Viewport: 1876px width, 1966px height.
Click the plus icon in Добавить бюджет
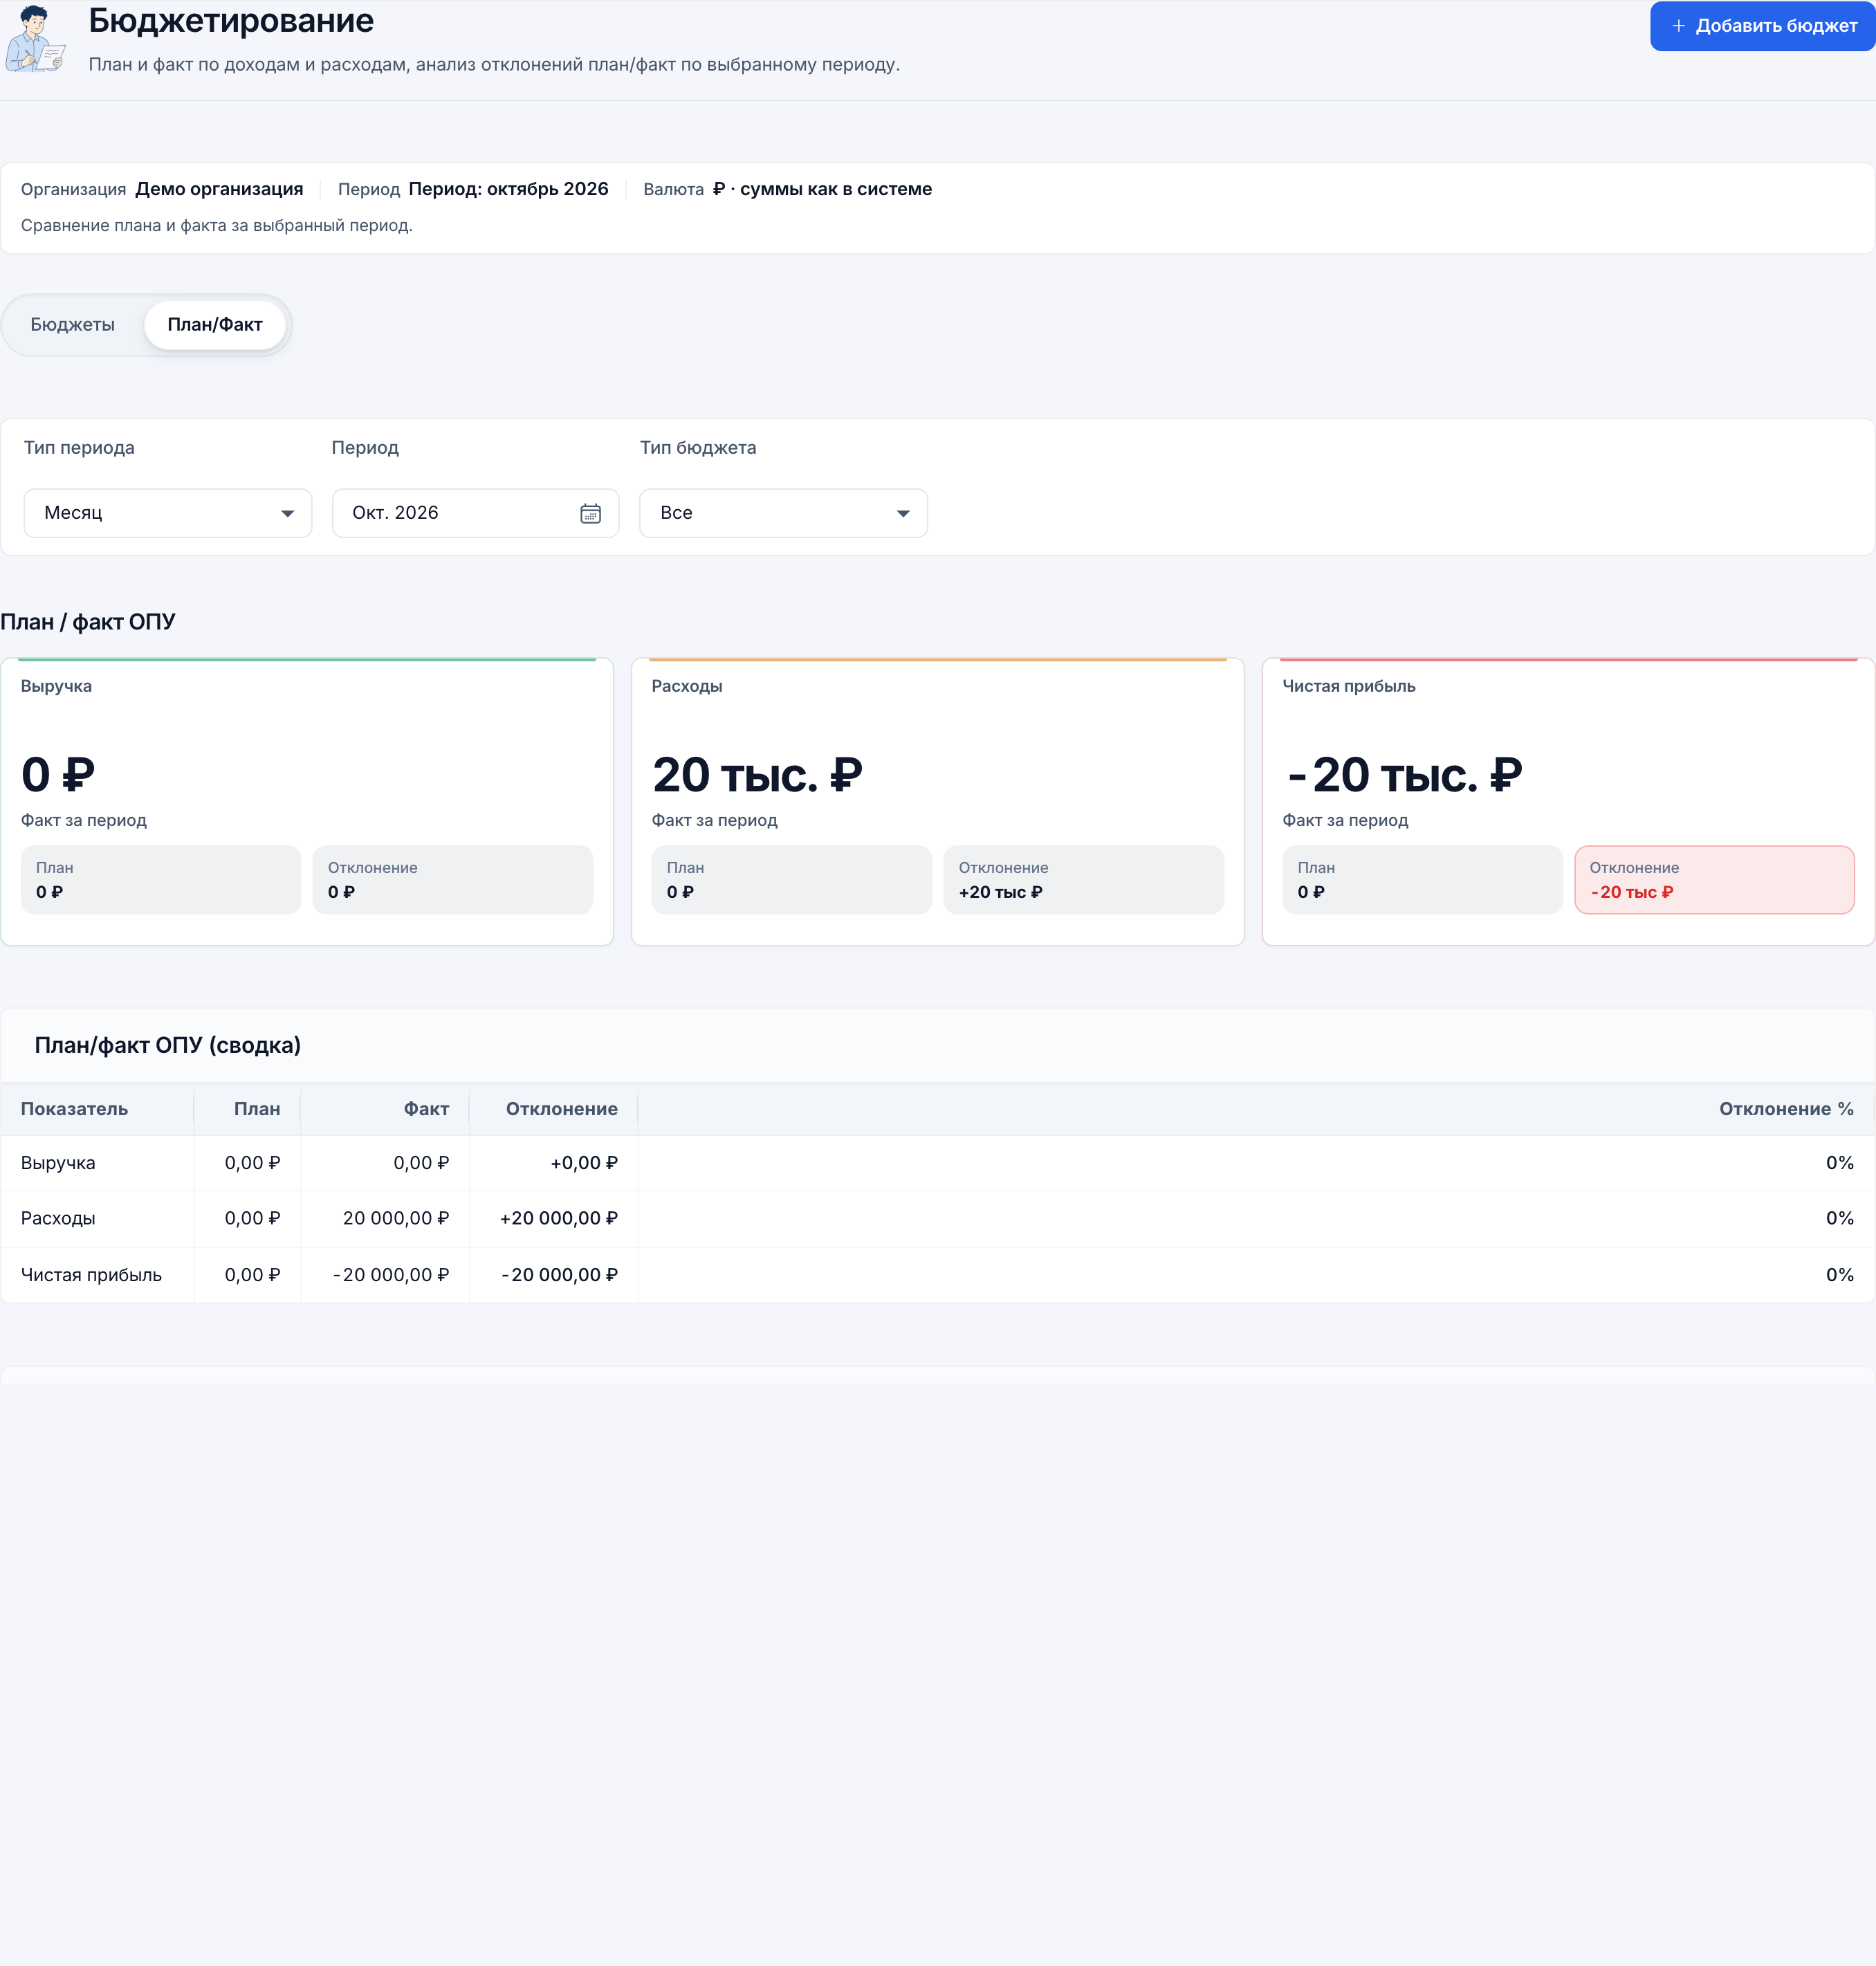[1678, 26]
